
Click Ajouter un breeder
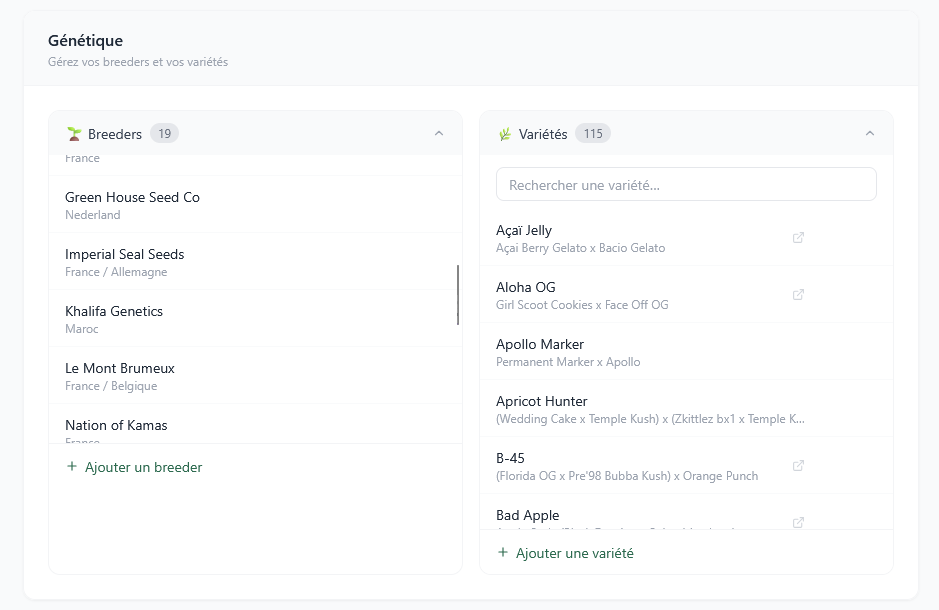(x=134, y=467)
